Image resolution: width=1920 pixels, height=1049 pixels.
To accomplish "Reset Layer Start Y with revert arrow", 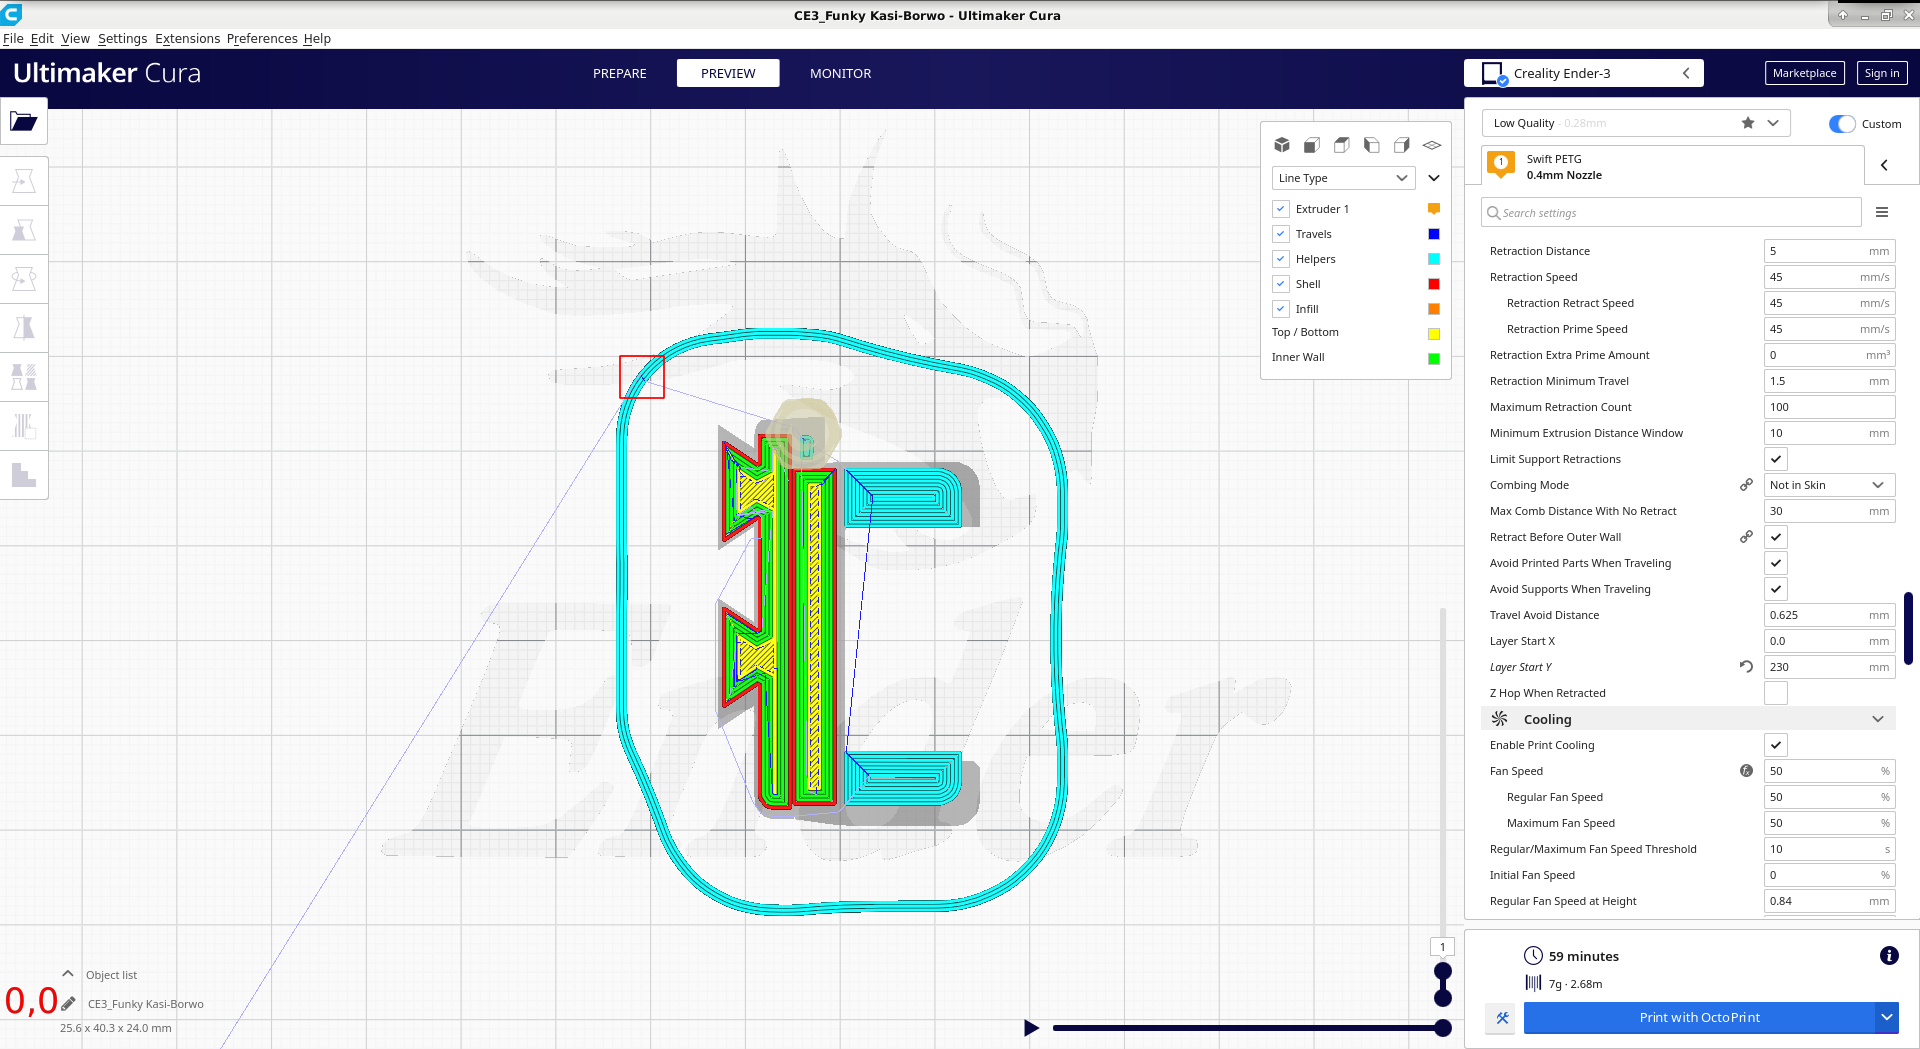I will 1746,667.
